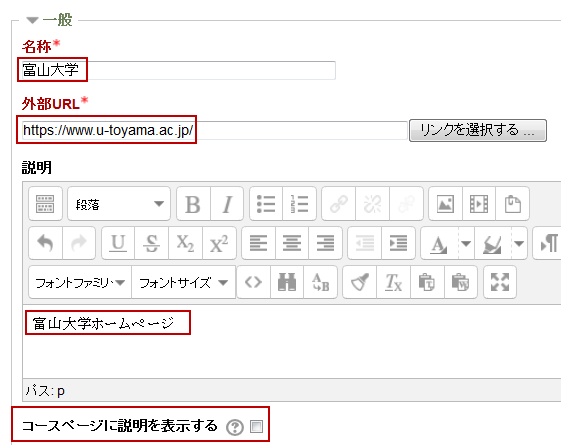Apply subscript formatting
The image size is (561, 445).
(185, 243)
